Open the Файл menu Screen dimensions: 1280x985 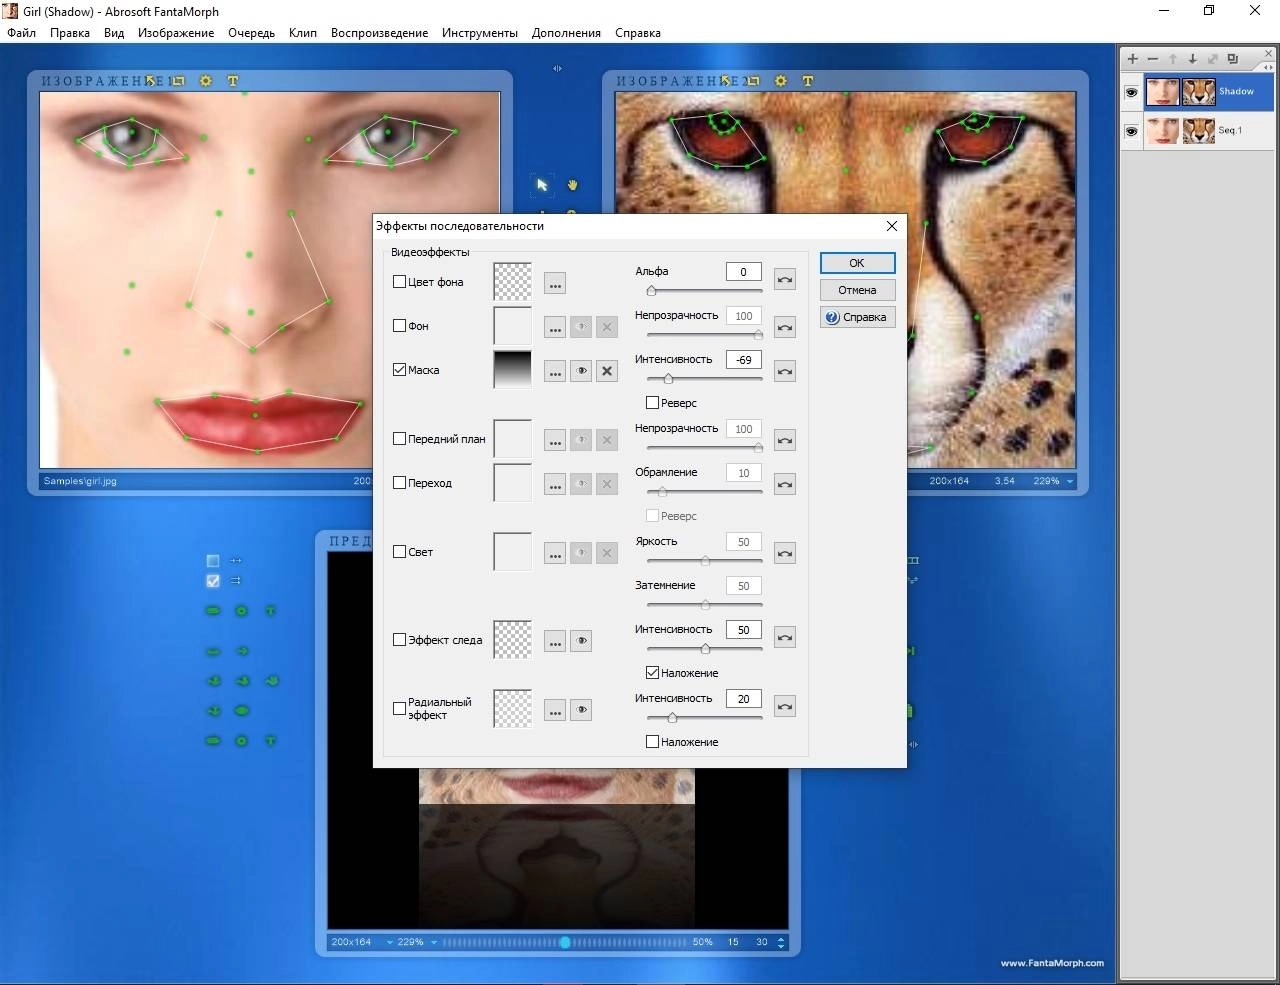tap(21, 33)
